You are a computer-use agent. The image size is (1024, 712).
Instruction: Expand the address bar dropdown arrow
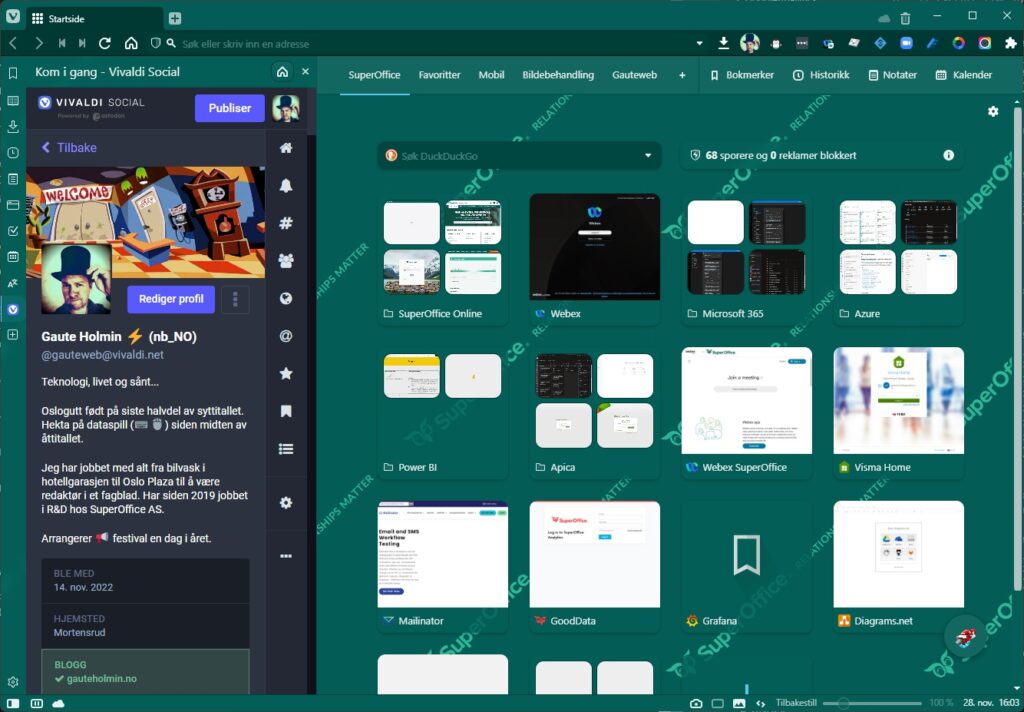tap(699, 44)
